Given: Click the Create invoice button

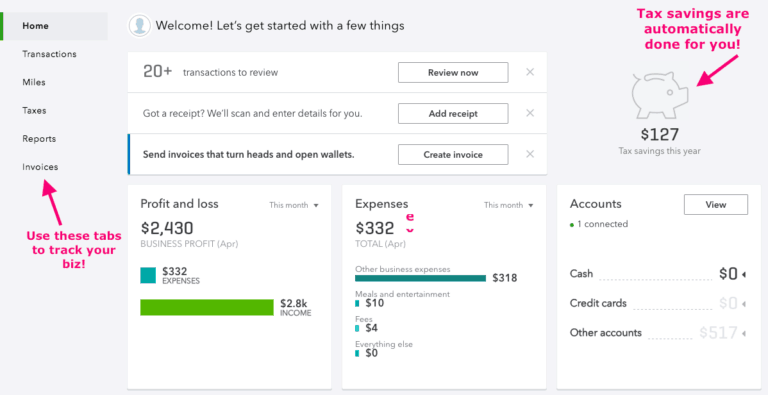Looking at the screenshot, I should pyautogui.click(x=453, y=154).
